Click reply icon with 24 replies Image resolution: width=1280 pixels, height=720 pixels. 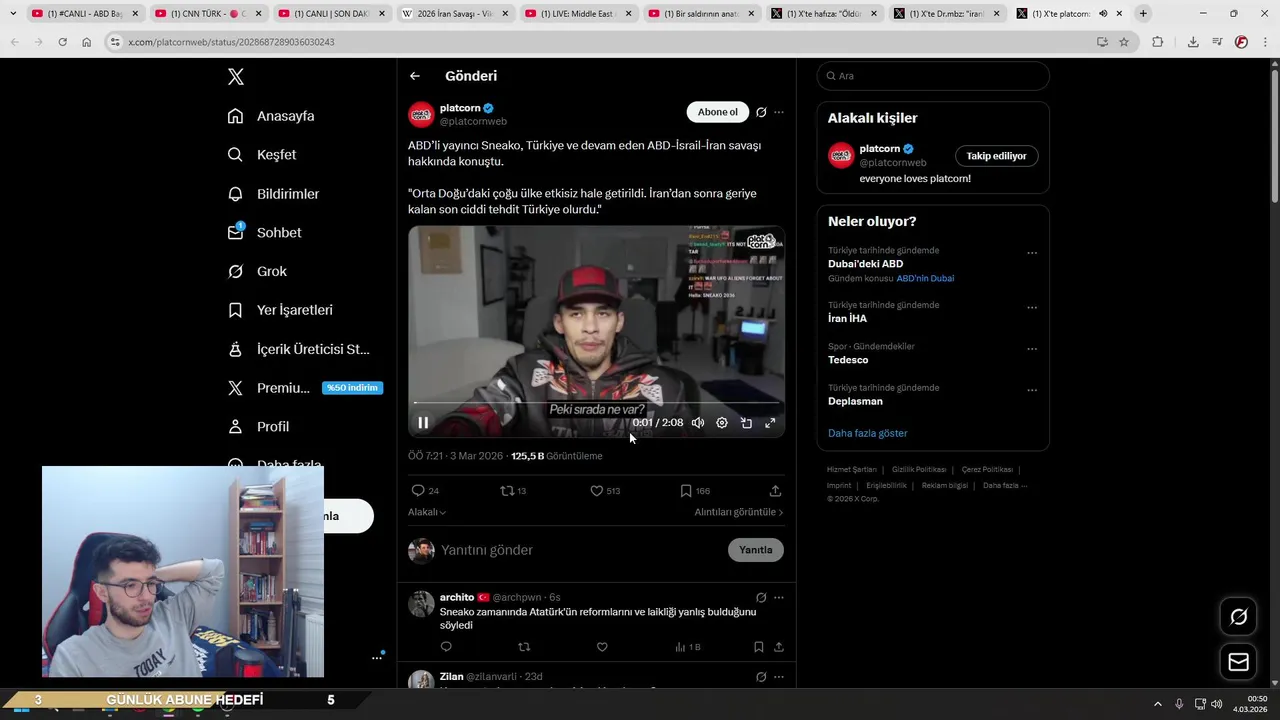click(425, 491)
